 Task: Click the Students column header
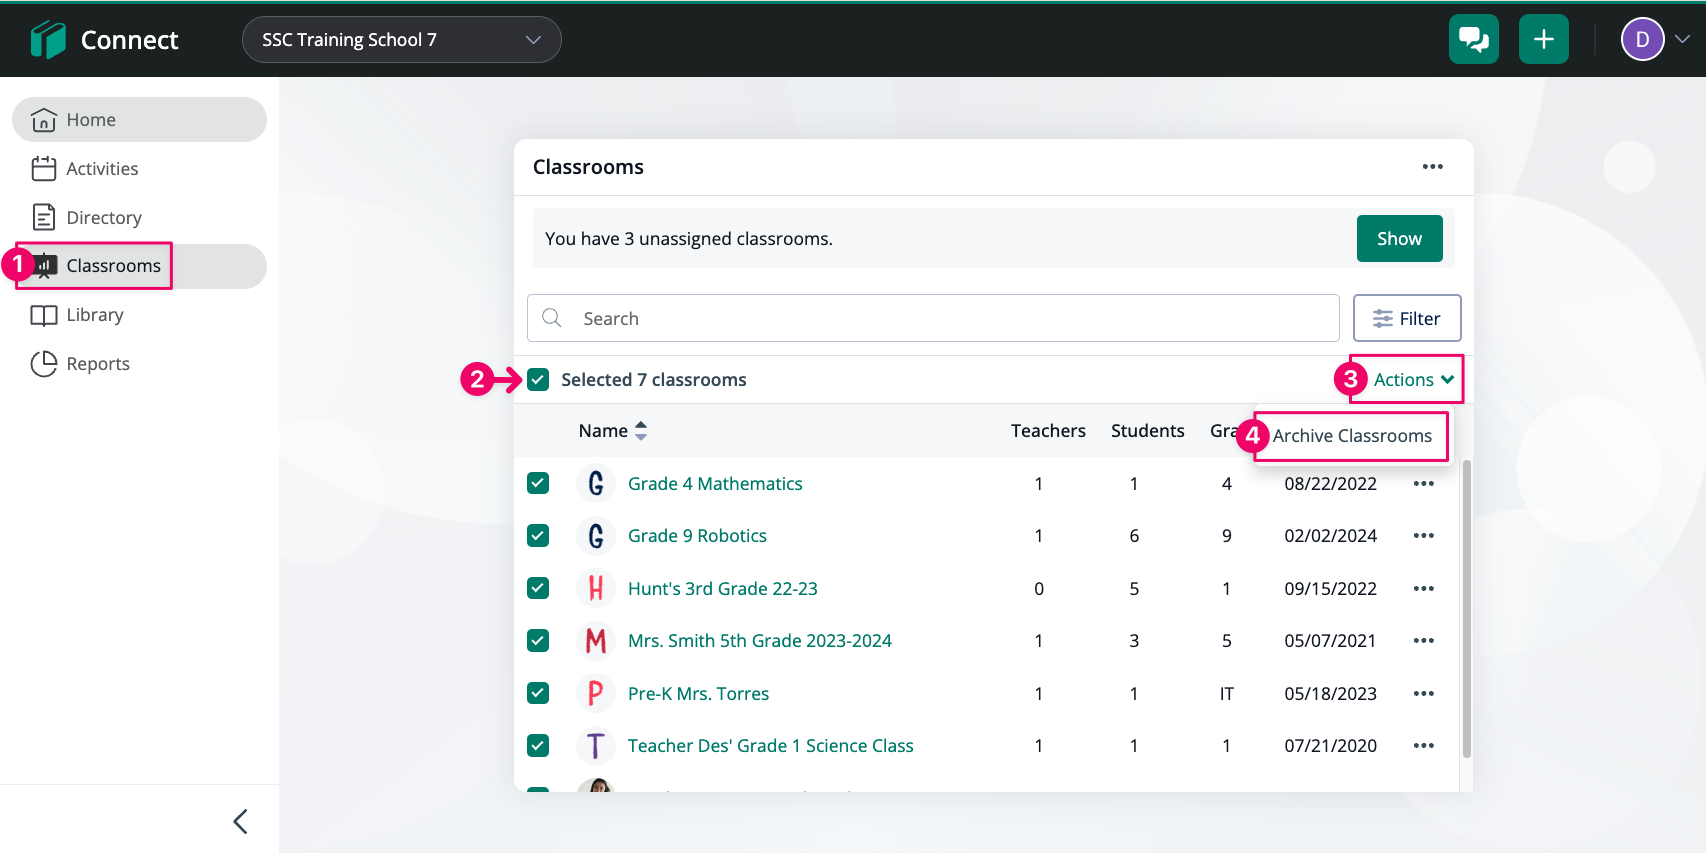1147,431
